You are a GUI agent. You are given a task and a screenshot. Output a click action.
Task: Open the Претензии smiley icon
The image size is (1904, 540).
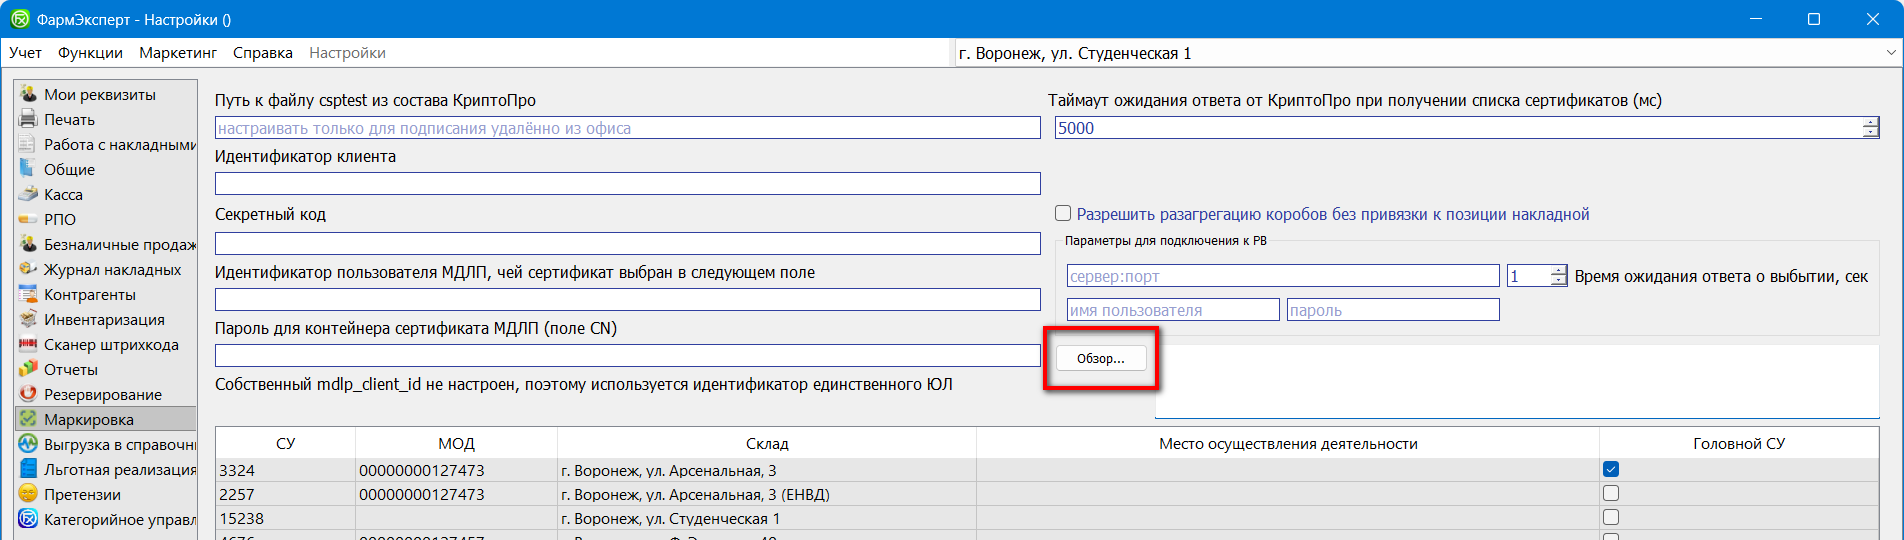28,494
